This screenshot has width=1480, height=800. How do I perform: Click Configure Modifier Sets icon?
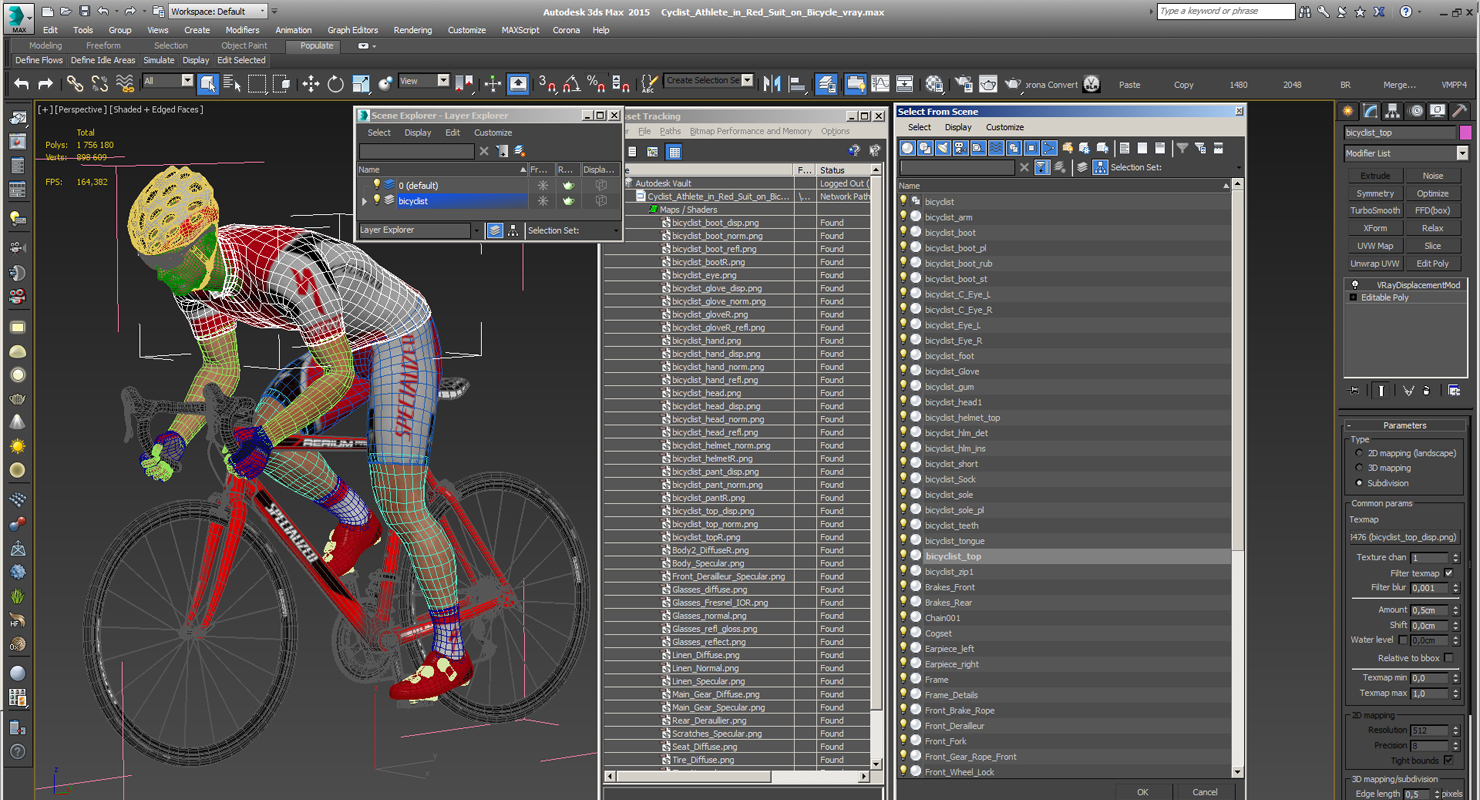1455,391
